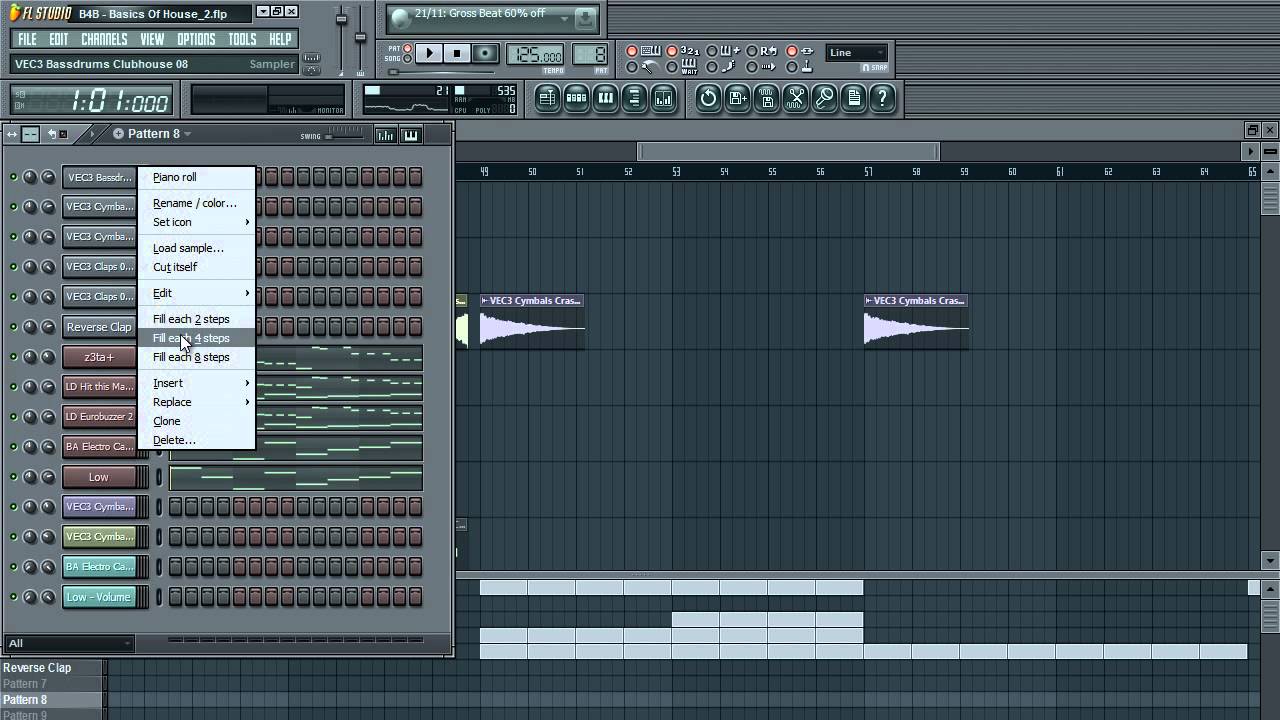Screen dimensions: 1280x720
Task: Click the undo history circular arrow icon
Action: [x=708, y=98]
